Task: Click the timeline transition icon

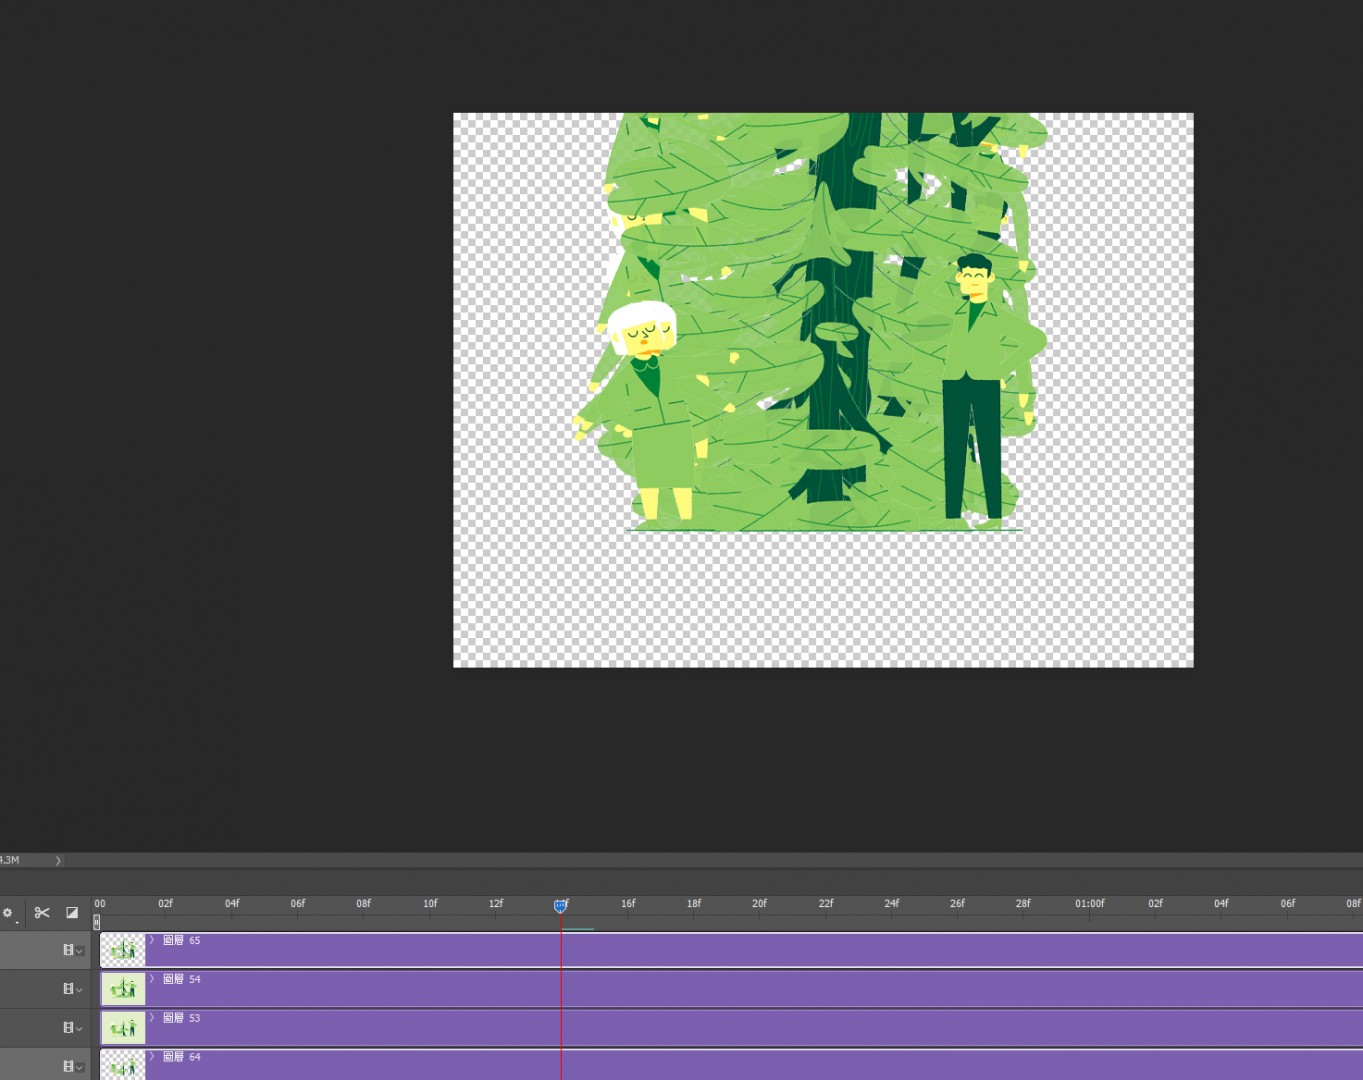Action: (x=72, y=913)
